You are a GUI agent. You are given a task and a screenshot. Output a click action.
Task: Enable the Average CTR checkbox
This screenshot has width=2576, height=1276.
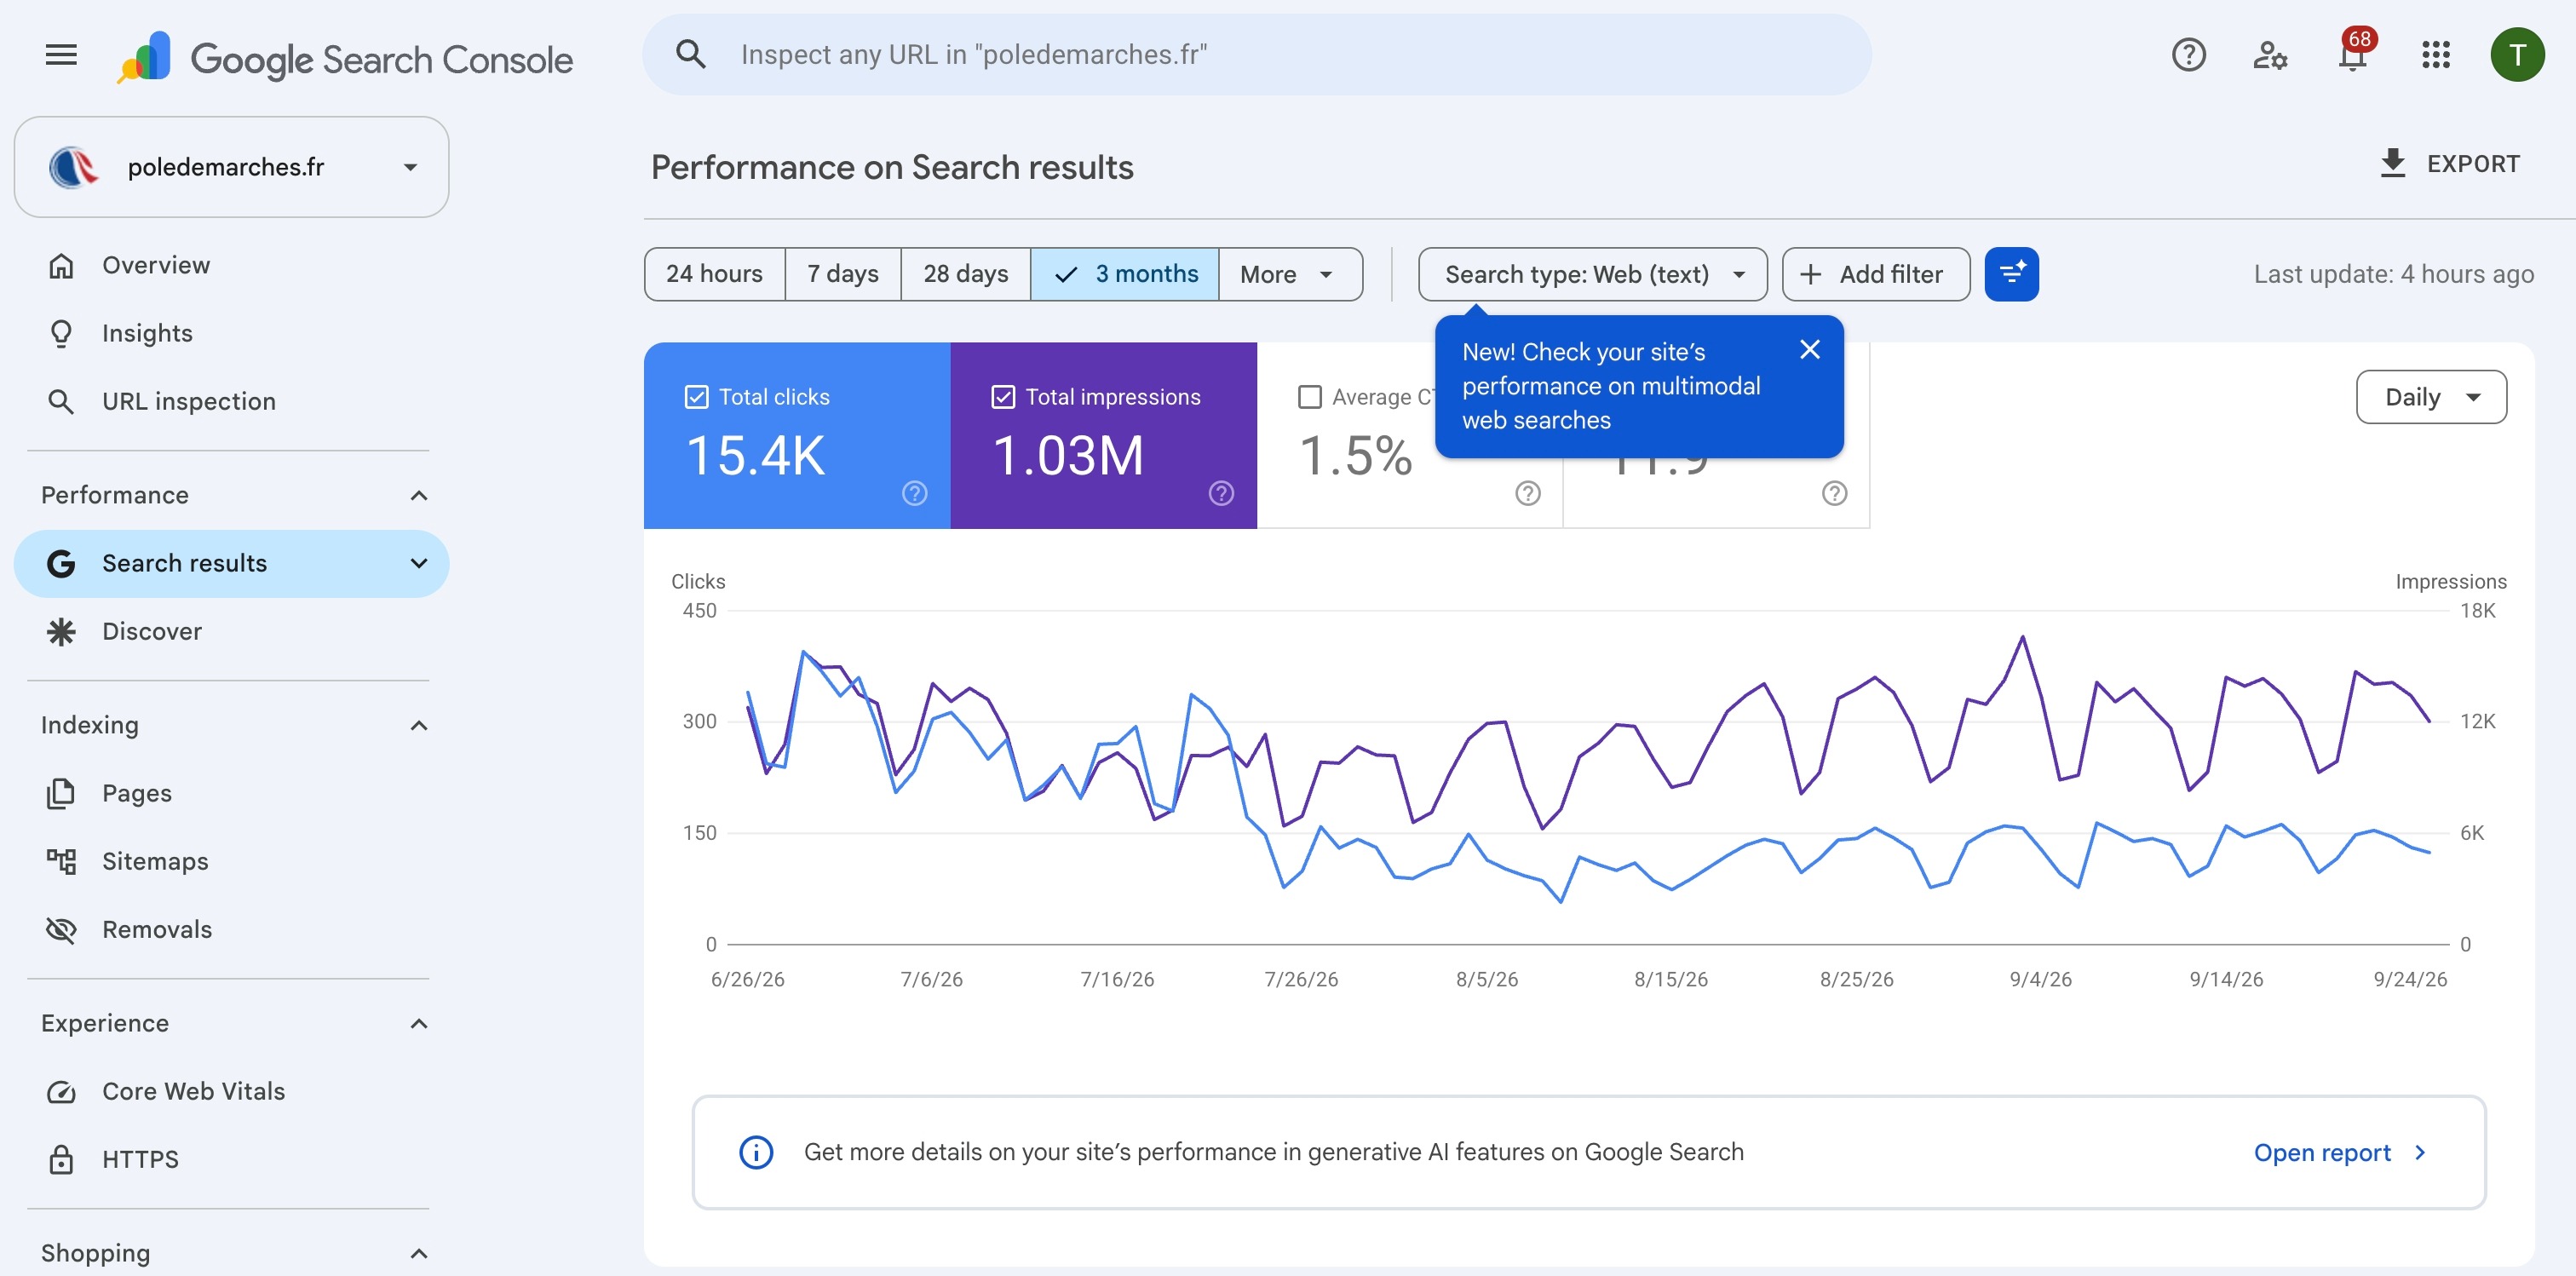pyautogui.click(x=1309, y=397)
